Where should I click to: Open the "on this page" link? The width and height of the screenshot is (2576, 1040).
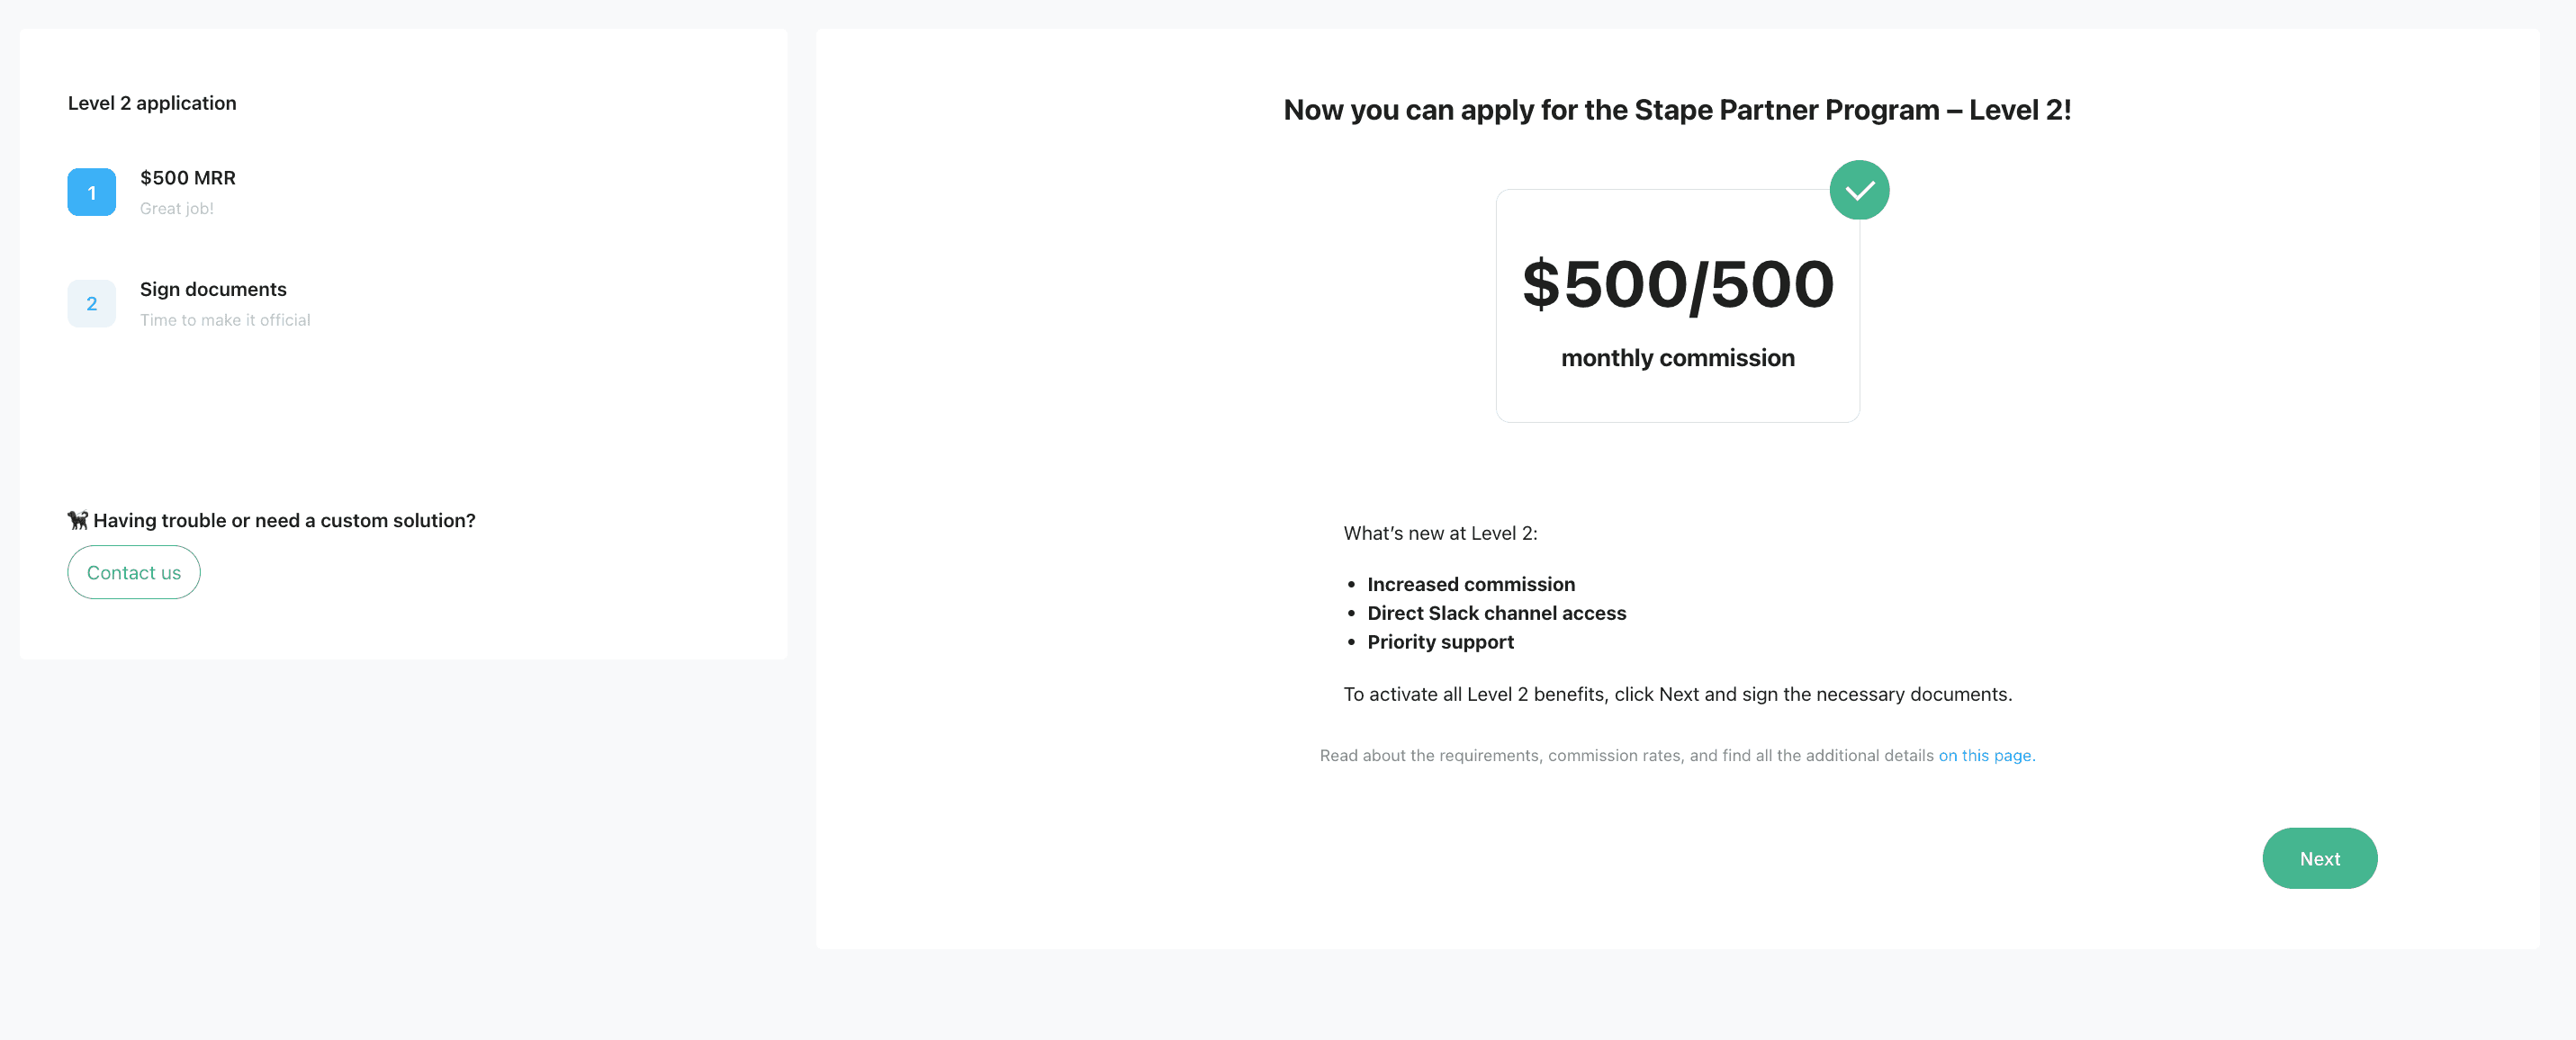pos(1985,756)
